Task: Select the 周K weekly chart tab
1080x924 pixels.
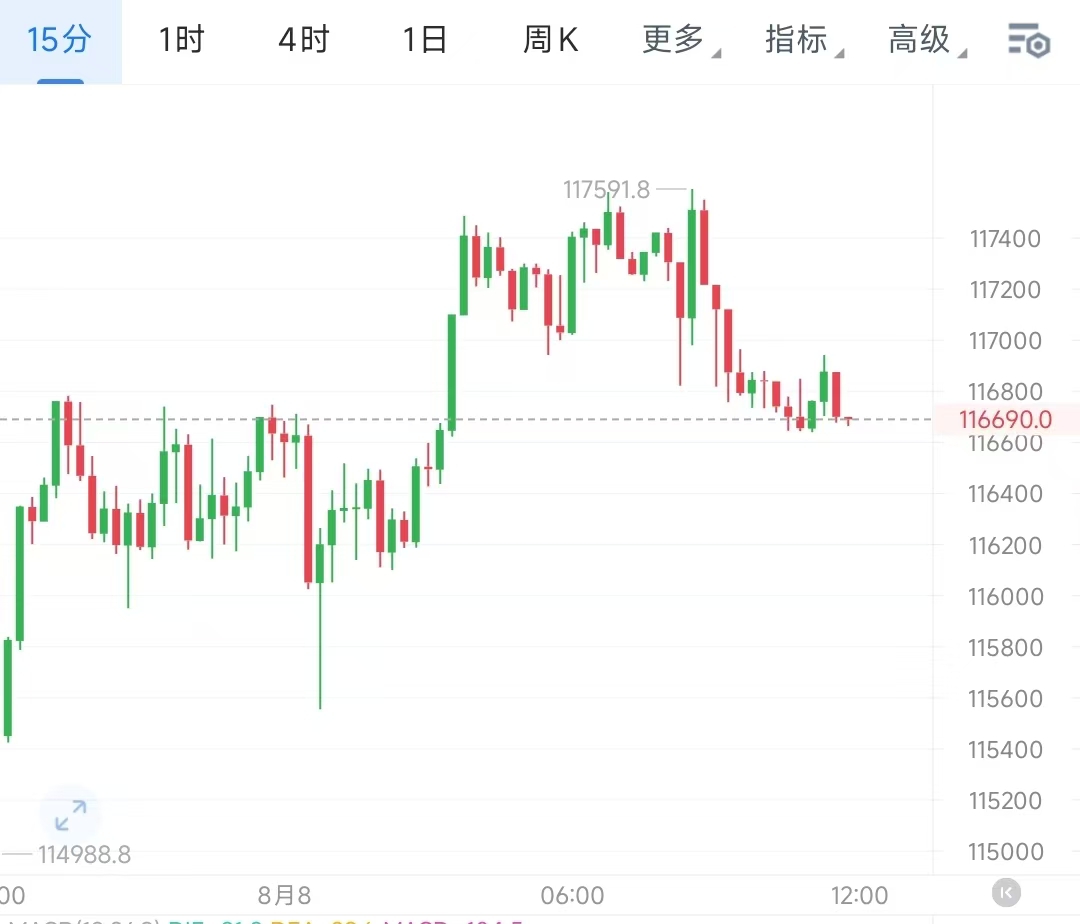Action: pos(551,41)
